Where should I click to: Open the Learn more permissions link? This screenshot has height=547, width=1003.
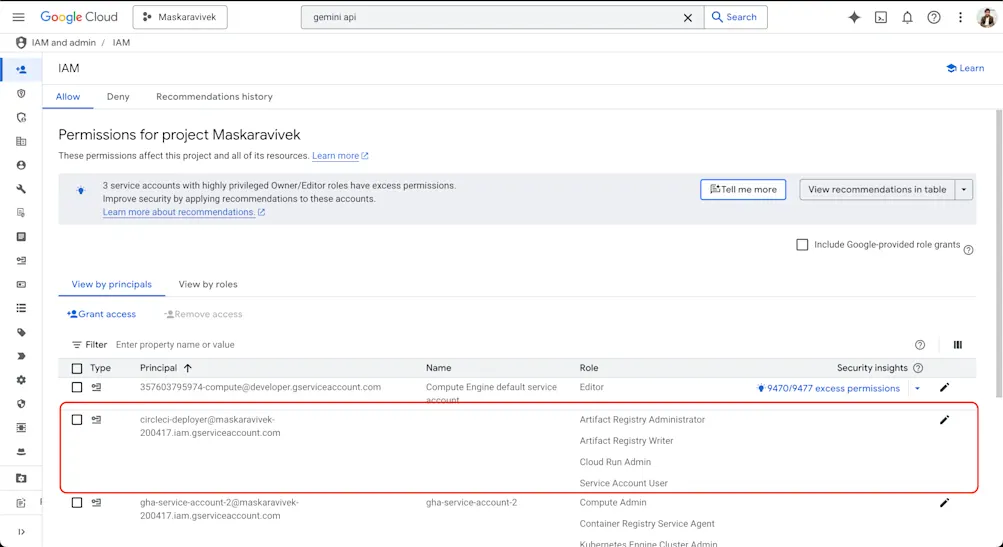pos(340,155)
